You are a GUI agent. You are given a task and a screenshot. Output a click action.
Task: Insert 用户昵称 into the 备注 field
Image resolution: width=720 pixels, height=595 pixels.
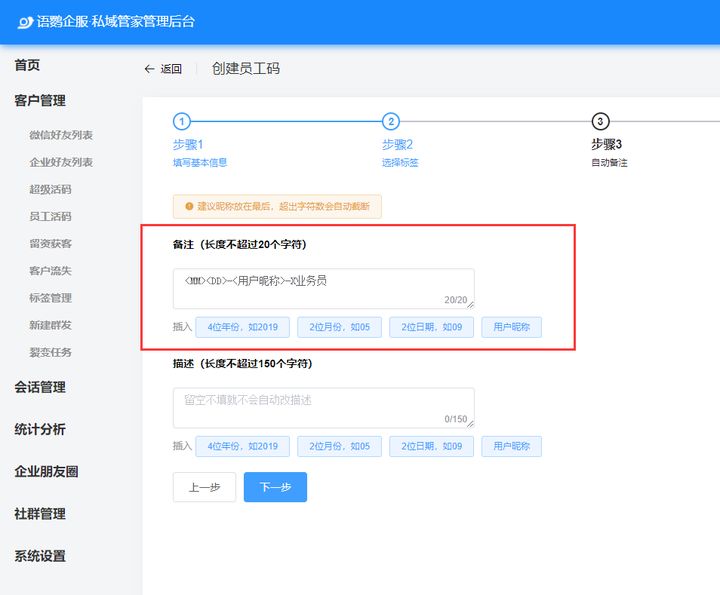click(511, 327)
